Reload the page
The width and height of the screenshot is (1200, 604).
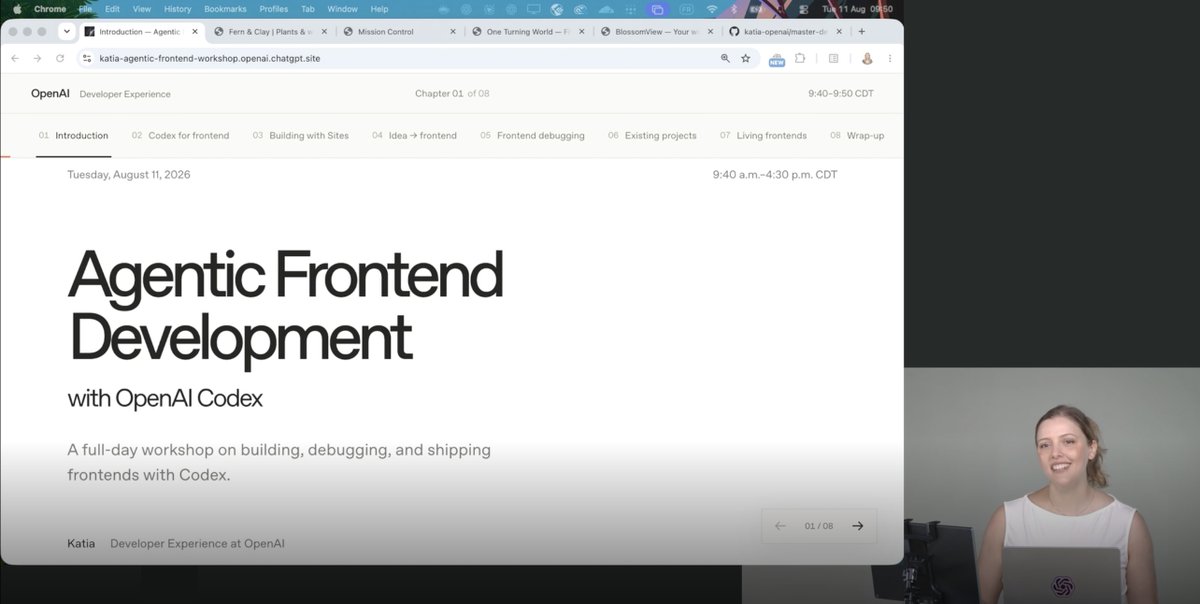point(60,59)
